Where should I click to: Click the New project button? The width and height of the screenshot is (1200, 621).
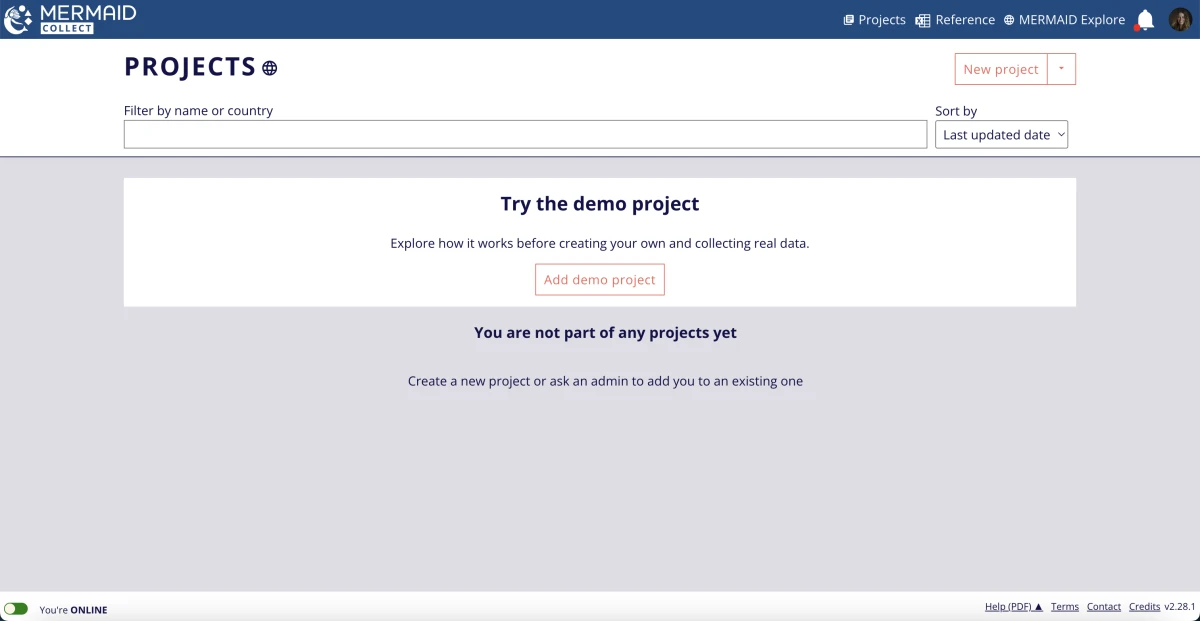coord(1001,69)
